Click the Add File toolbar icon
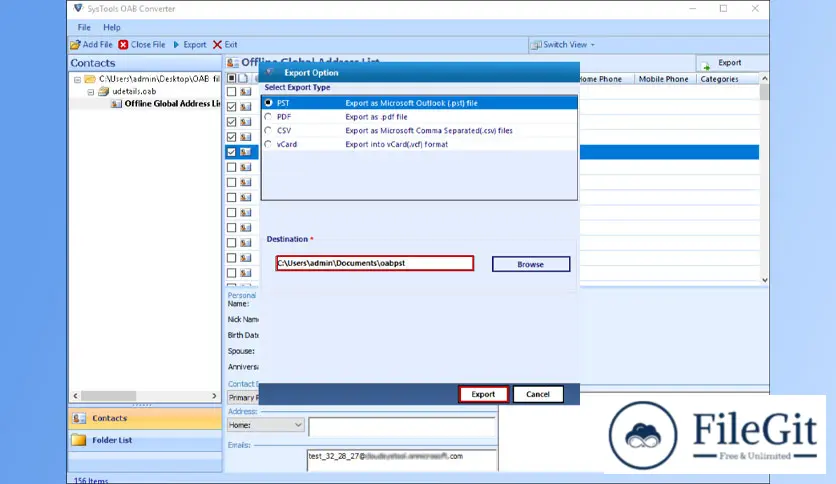836x484 pixels. pos(76,45)
